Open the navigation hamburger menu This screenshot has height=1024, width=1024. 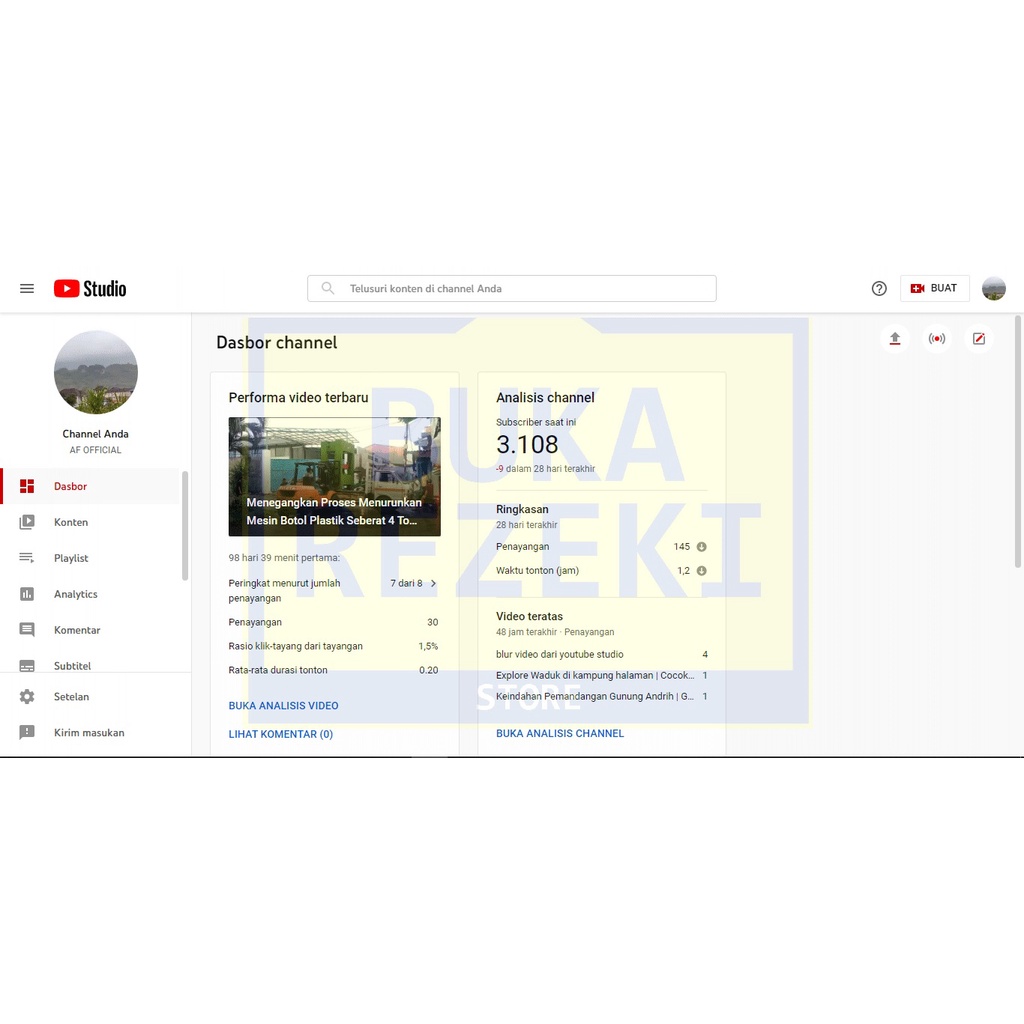(x=27, y=288)
